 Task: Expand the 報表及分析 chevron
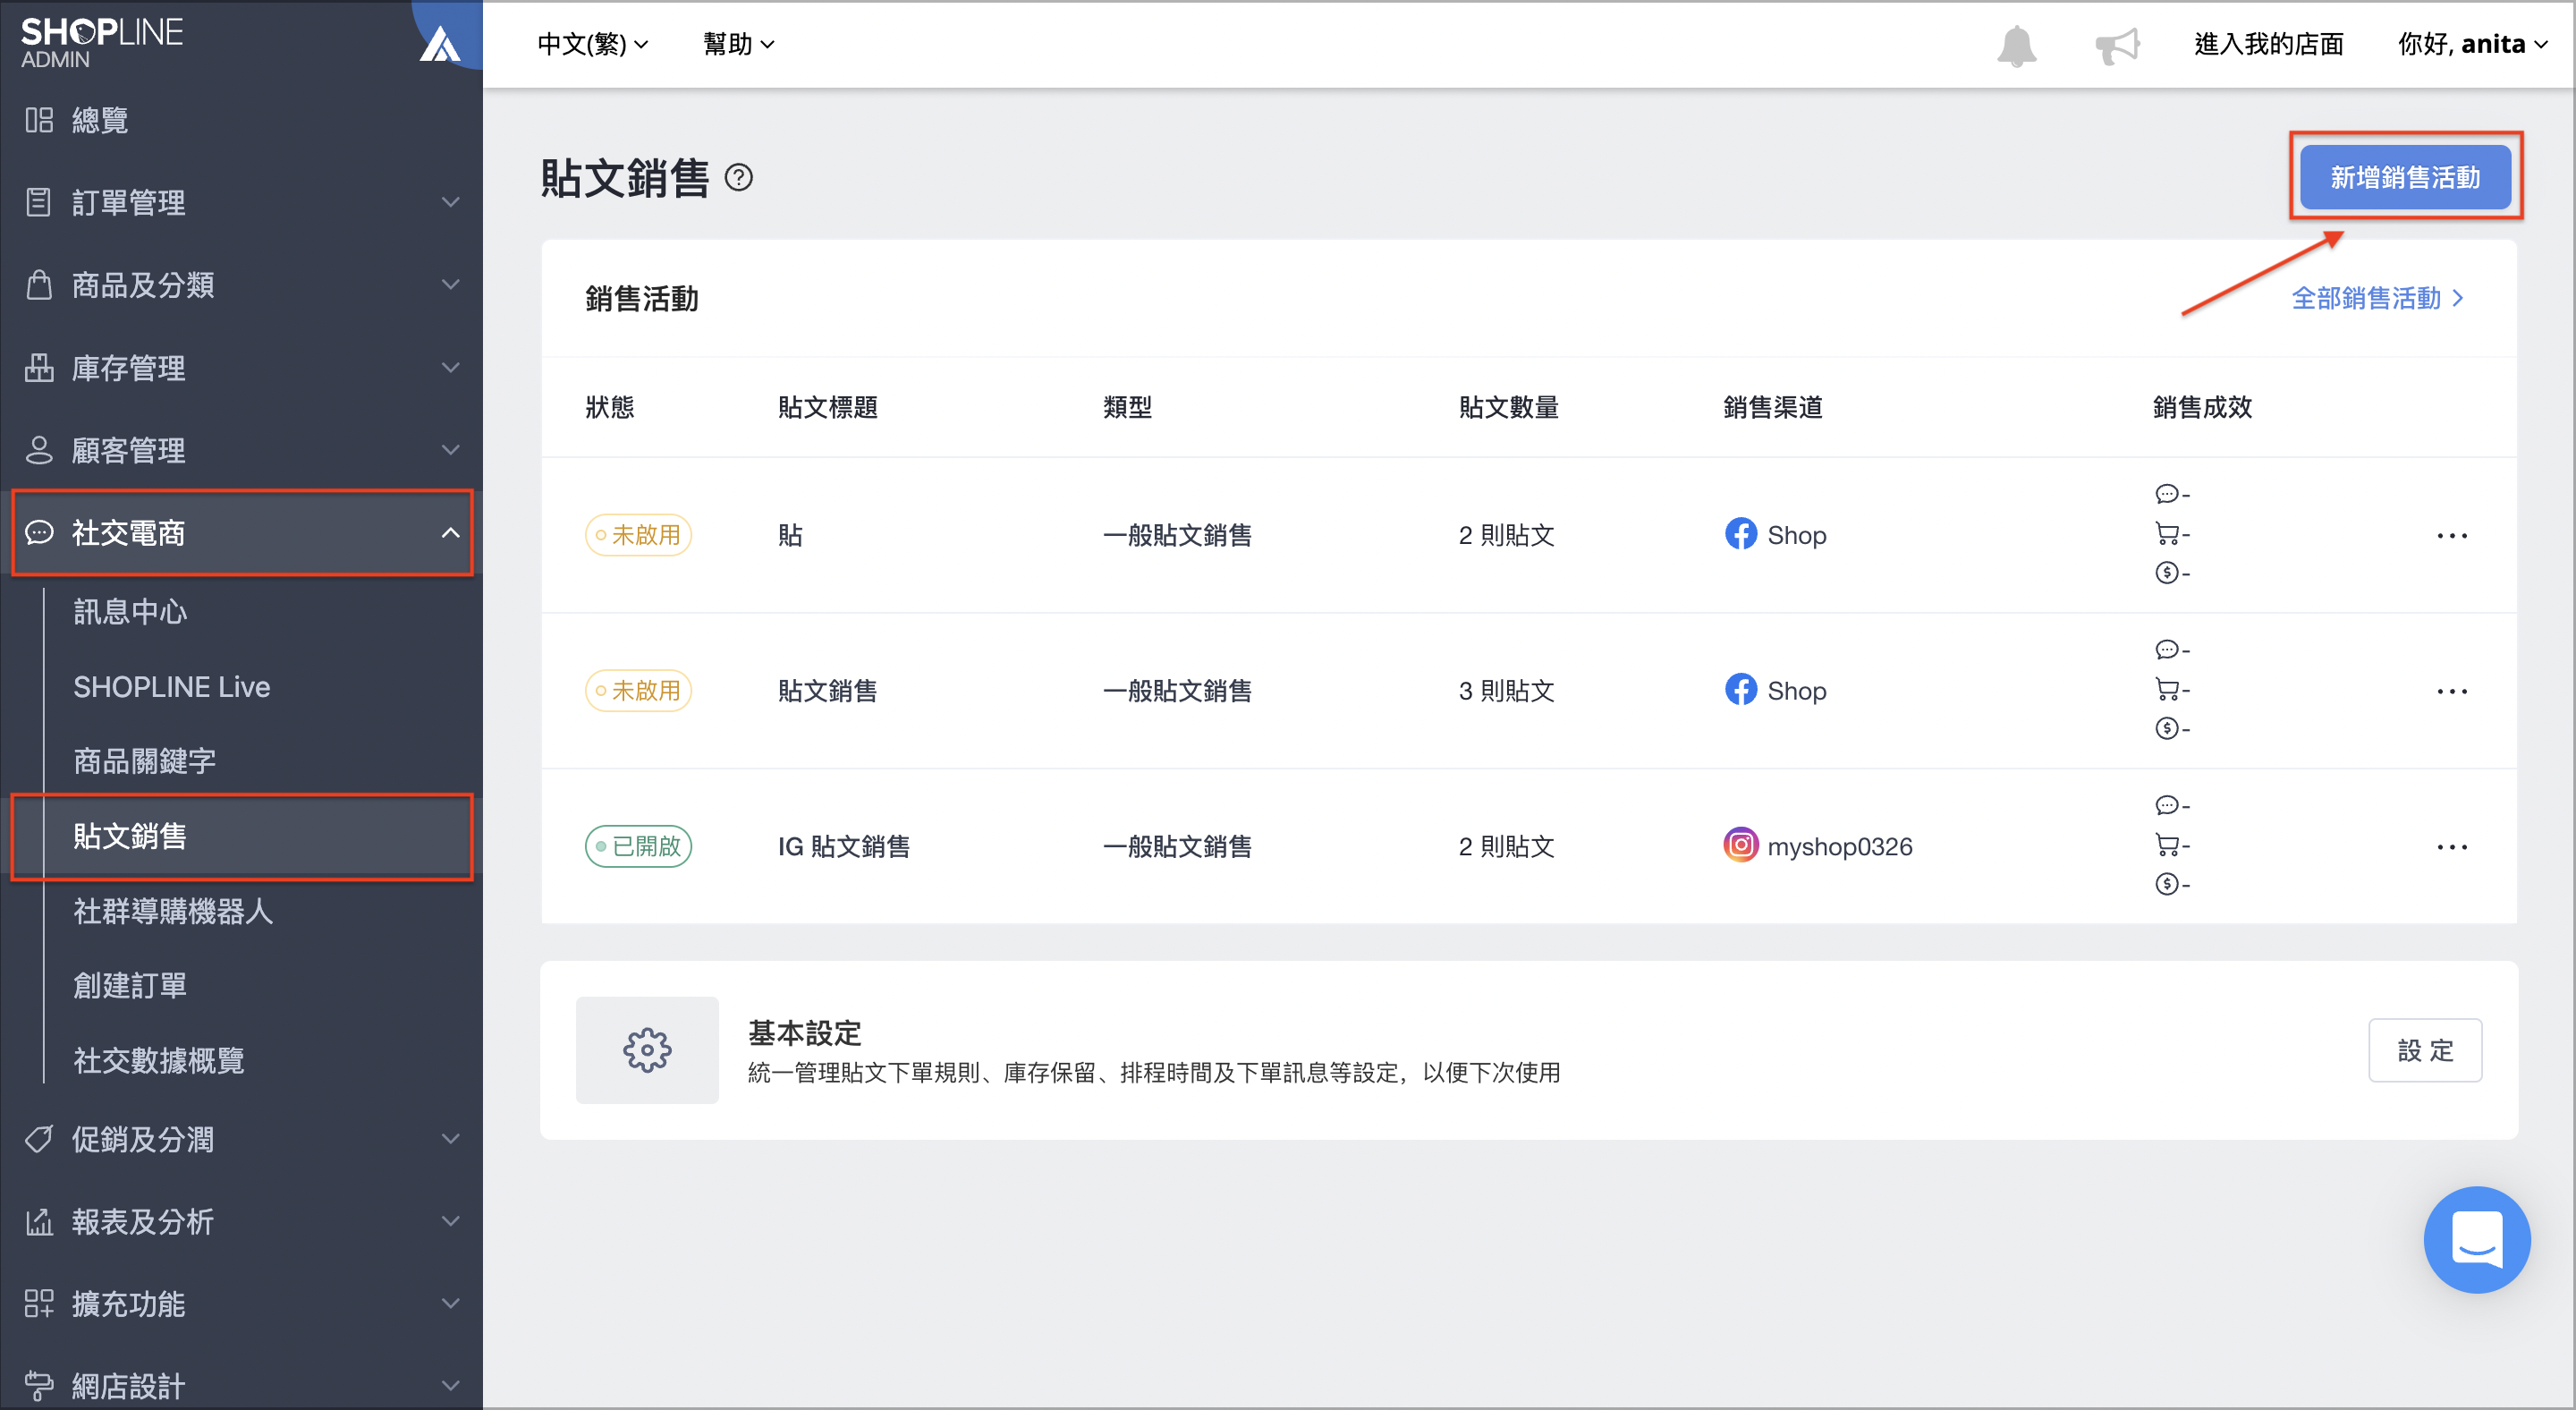[x=451, y=1221]
